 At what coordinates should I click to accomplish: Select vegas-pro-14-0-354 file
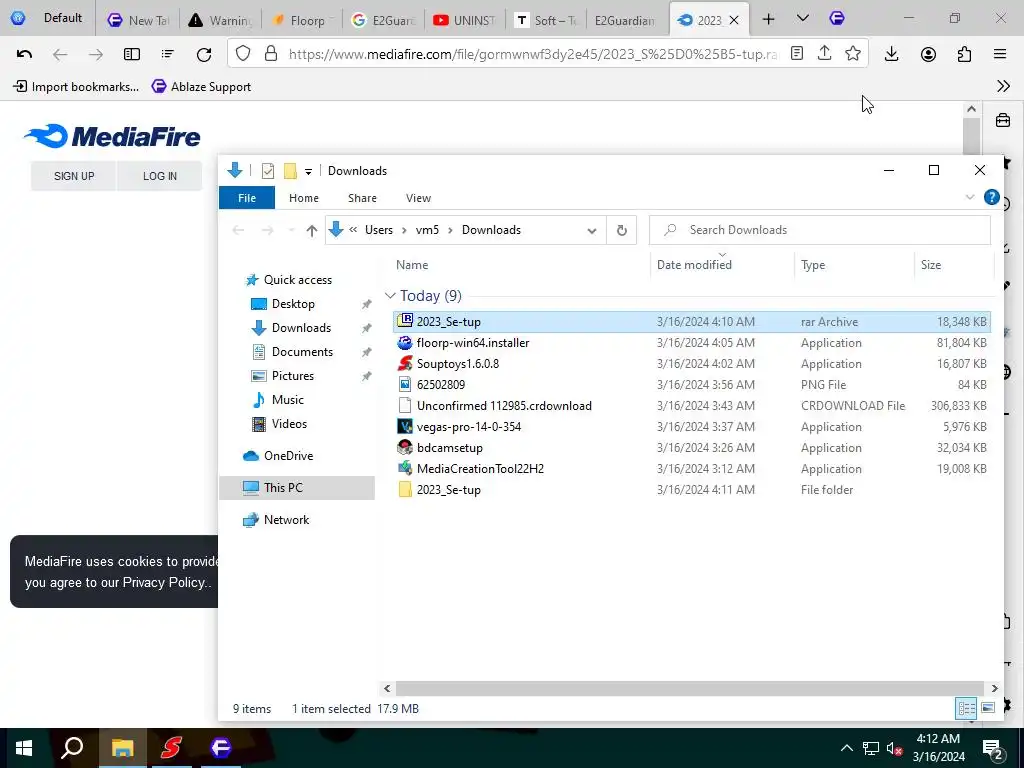pyautogui.click(x=692, y=426)
